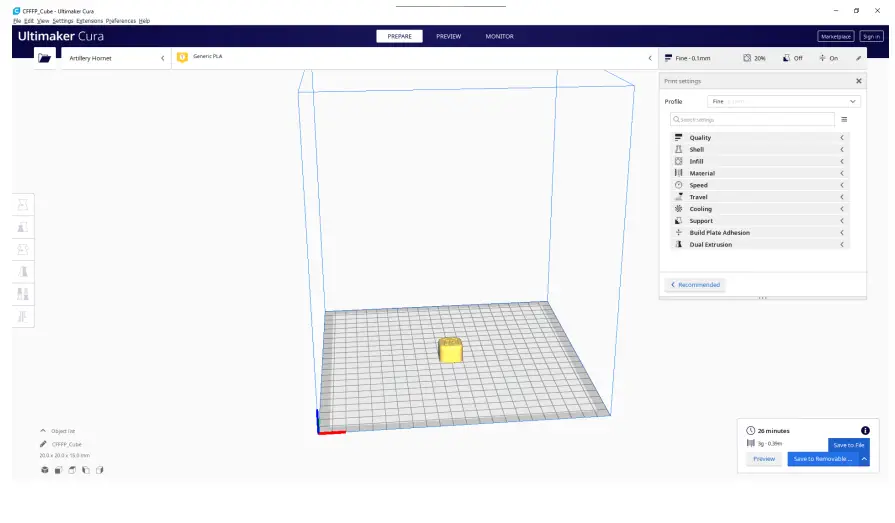Click the open file folder icon
This screenshot has height=523, width=895.
click(45, 58)
